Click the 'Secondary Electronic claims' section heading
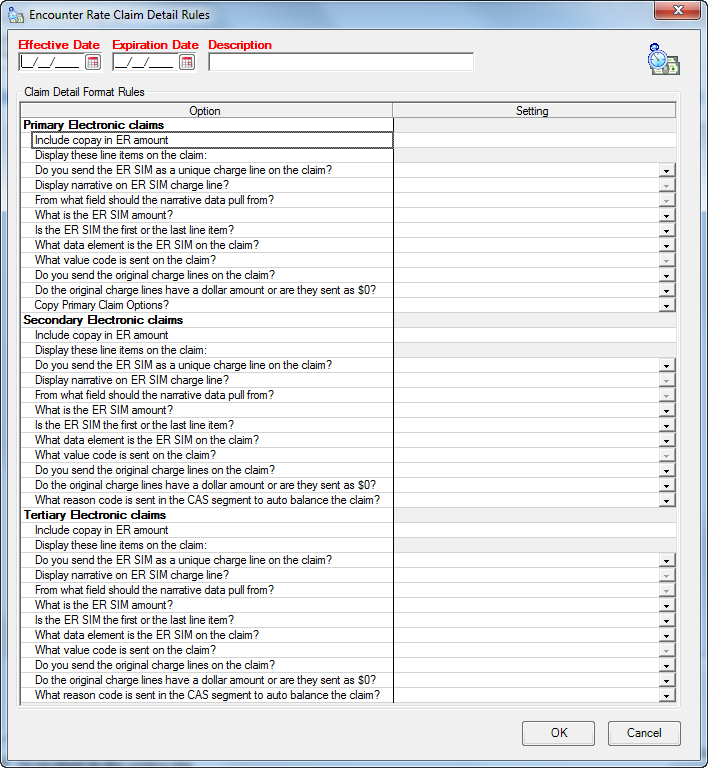 coord(103,320)
